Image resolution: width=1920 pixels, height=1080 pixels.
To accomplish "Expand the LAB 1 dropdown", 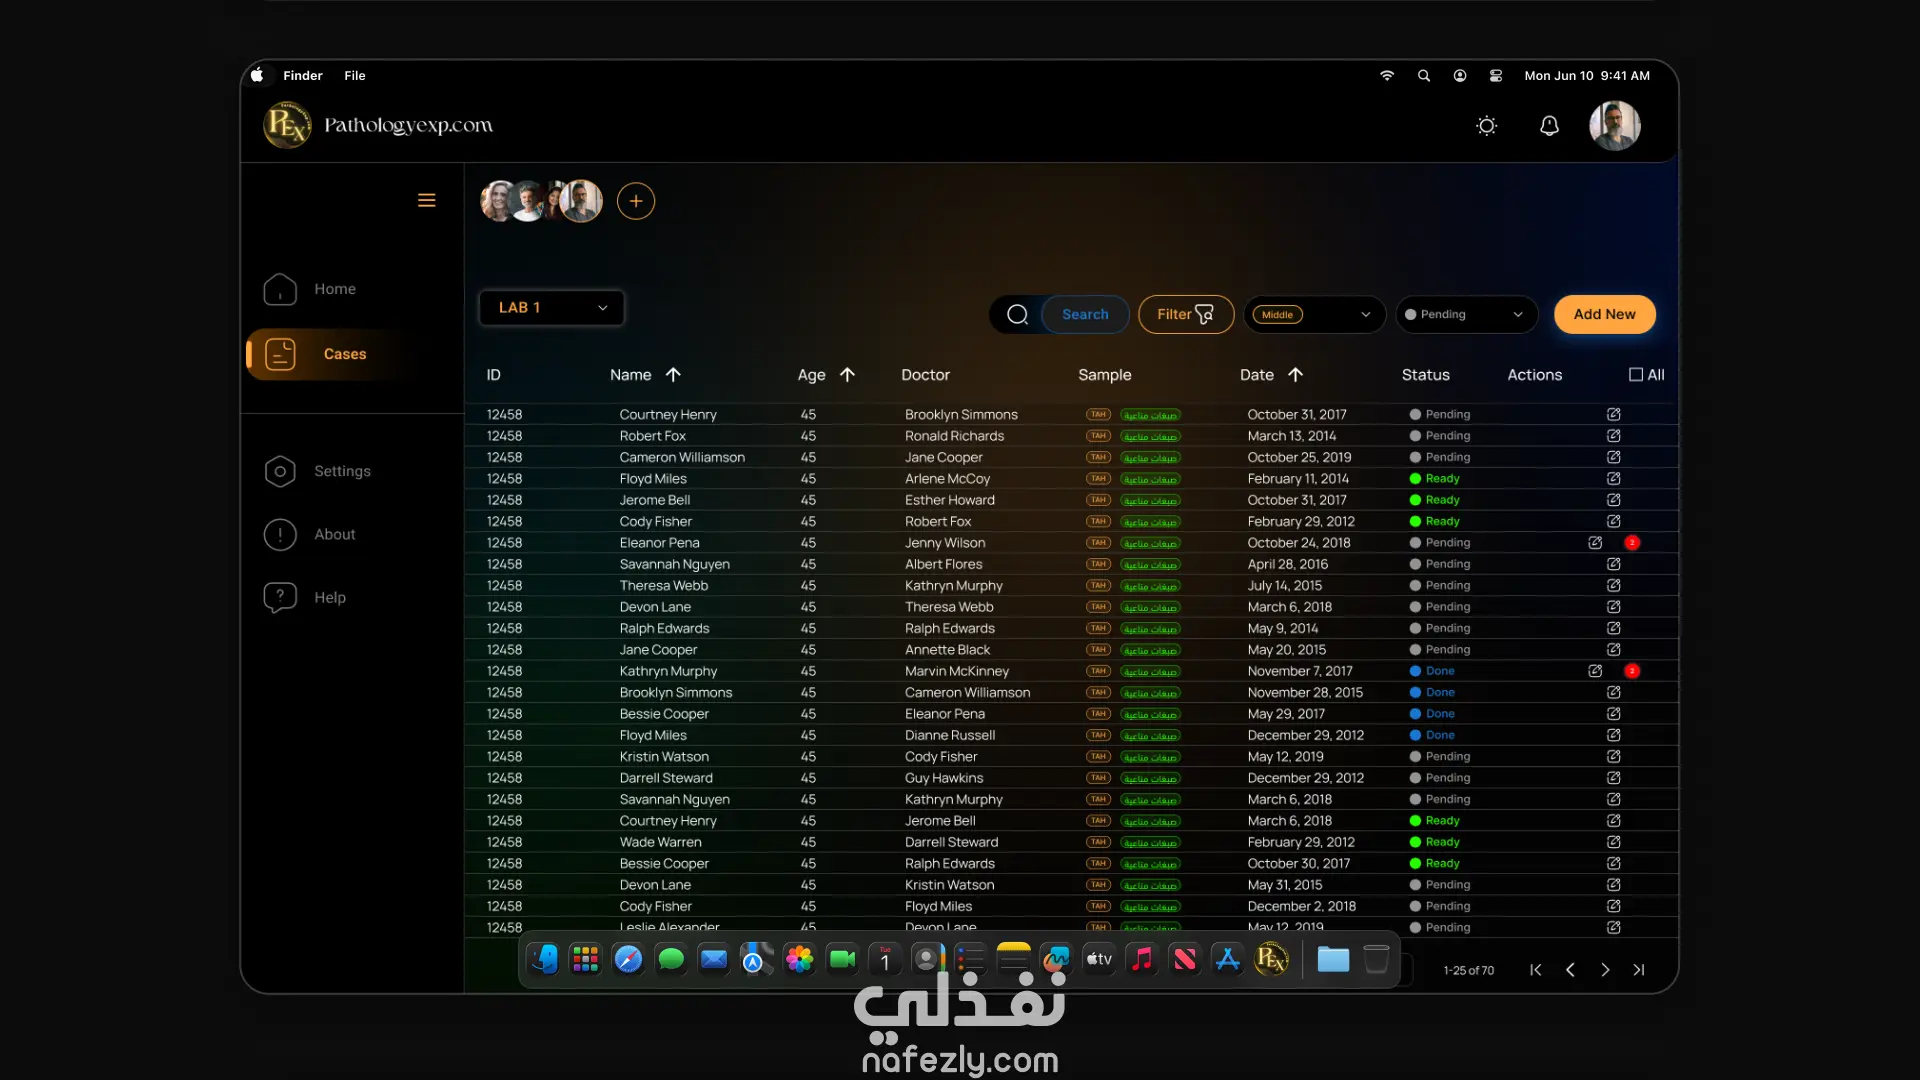I will pyautogui.click(x=552, y=308).
